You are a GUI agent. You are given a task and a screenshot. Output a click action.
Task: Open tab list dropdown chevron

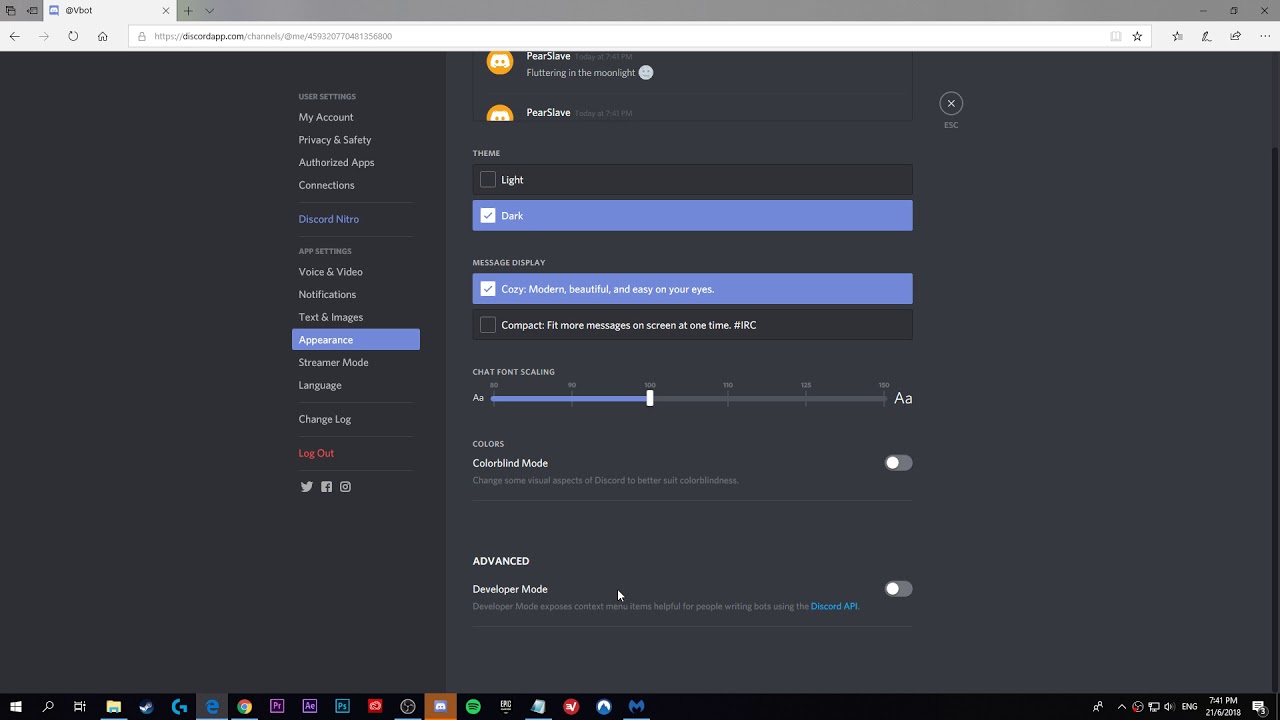click(x=209, y=11)
